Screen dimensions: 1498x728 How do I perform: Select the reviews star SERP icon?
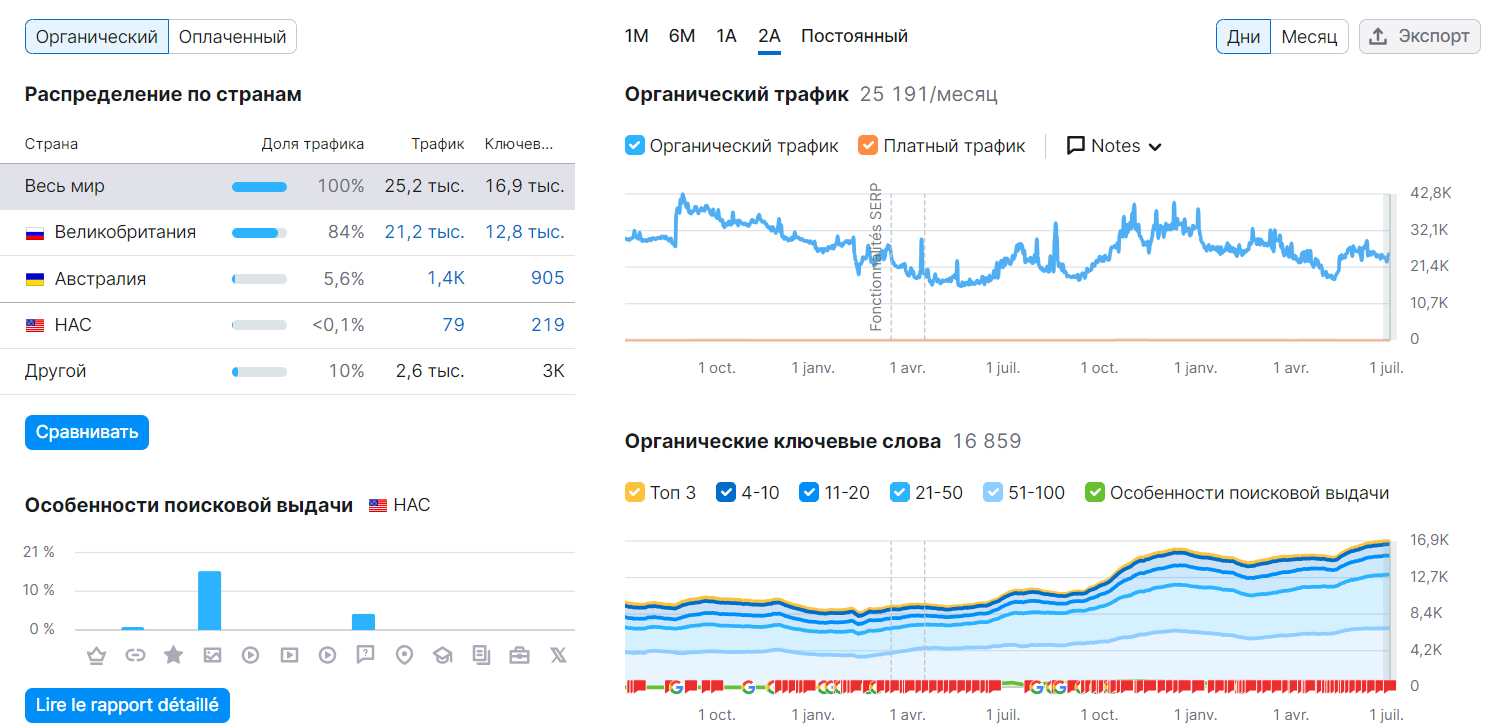173,655
